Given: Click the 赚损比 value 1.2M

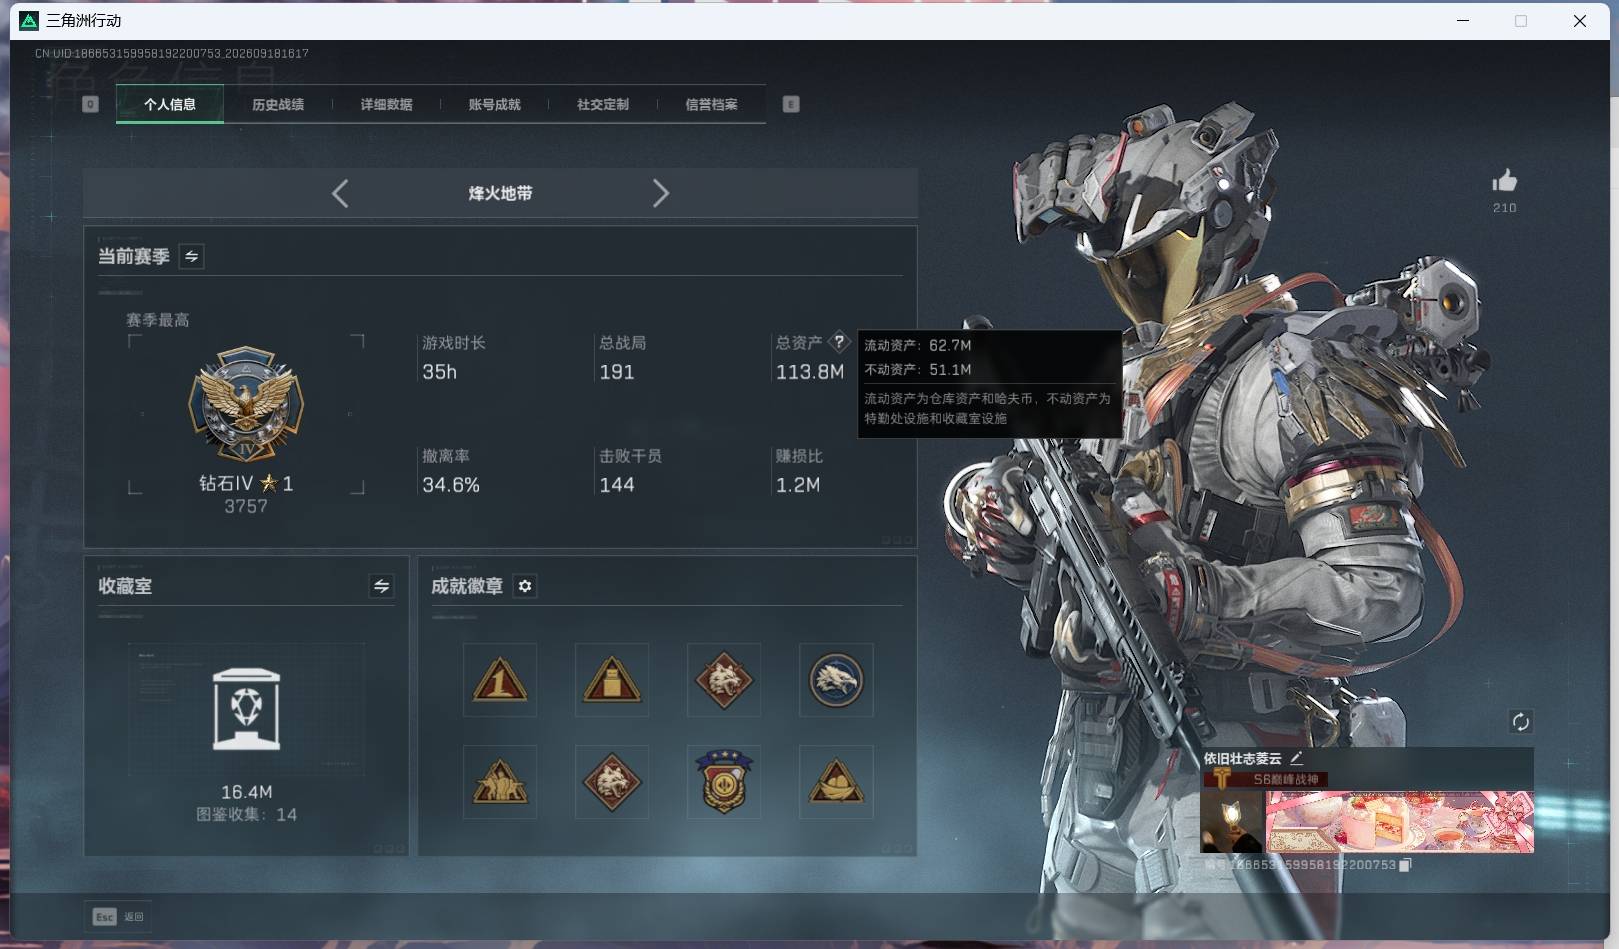Looking at the screenshot, I should pos(798,485).
